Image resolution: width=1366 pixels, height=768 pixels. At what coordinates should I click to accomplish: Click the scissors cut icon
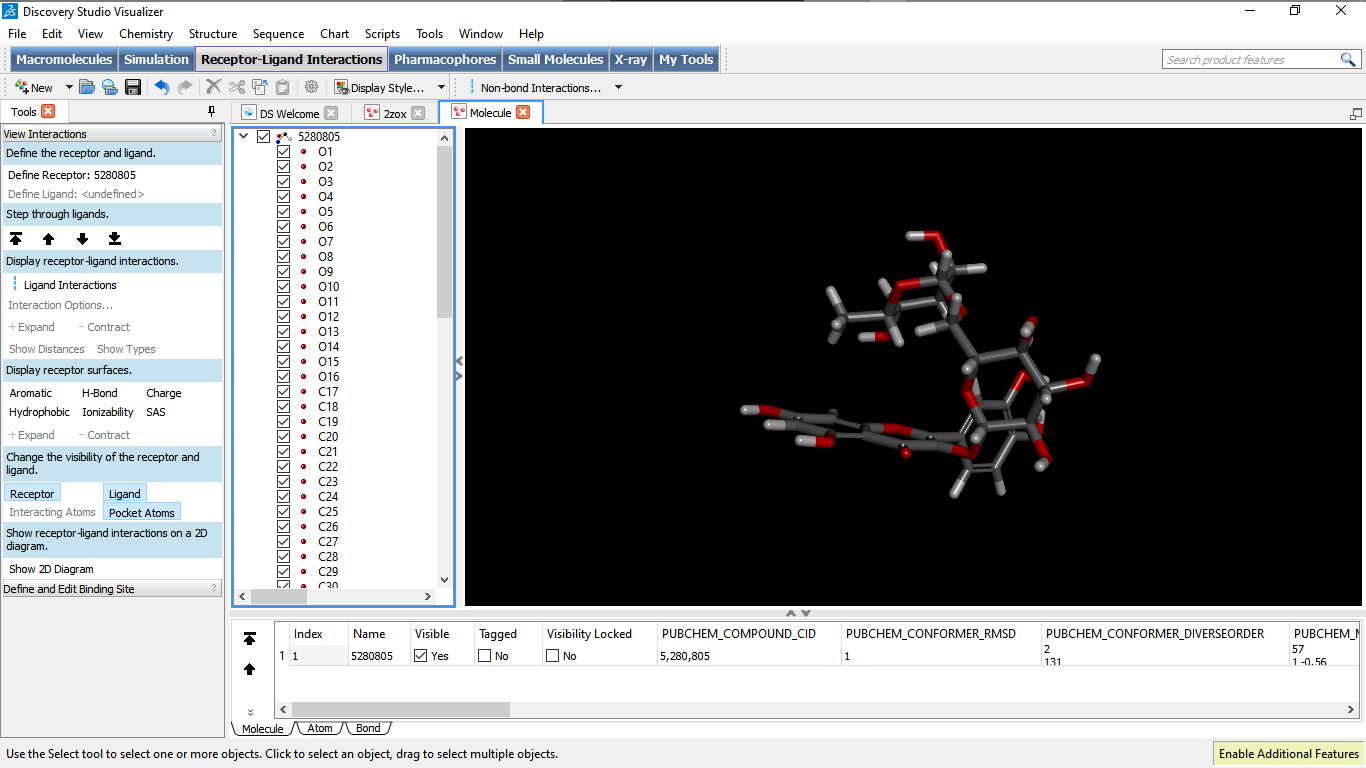tap(237, 87)
